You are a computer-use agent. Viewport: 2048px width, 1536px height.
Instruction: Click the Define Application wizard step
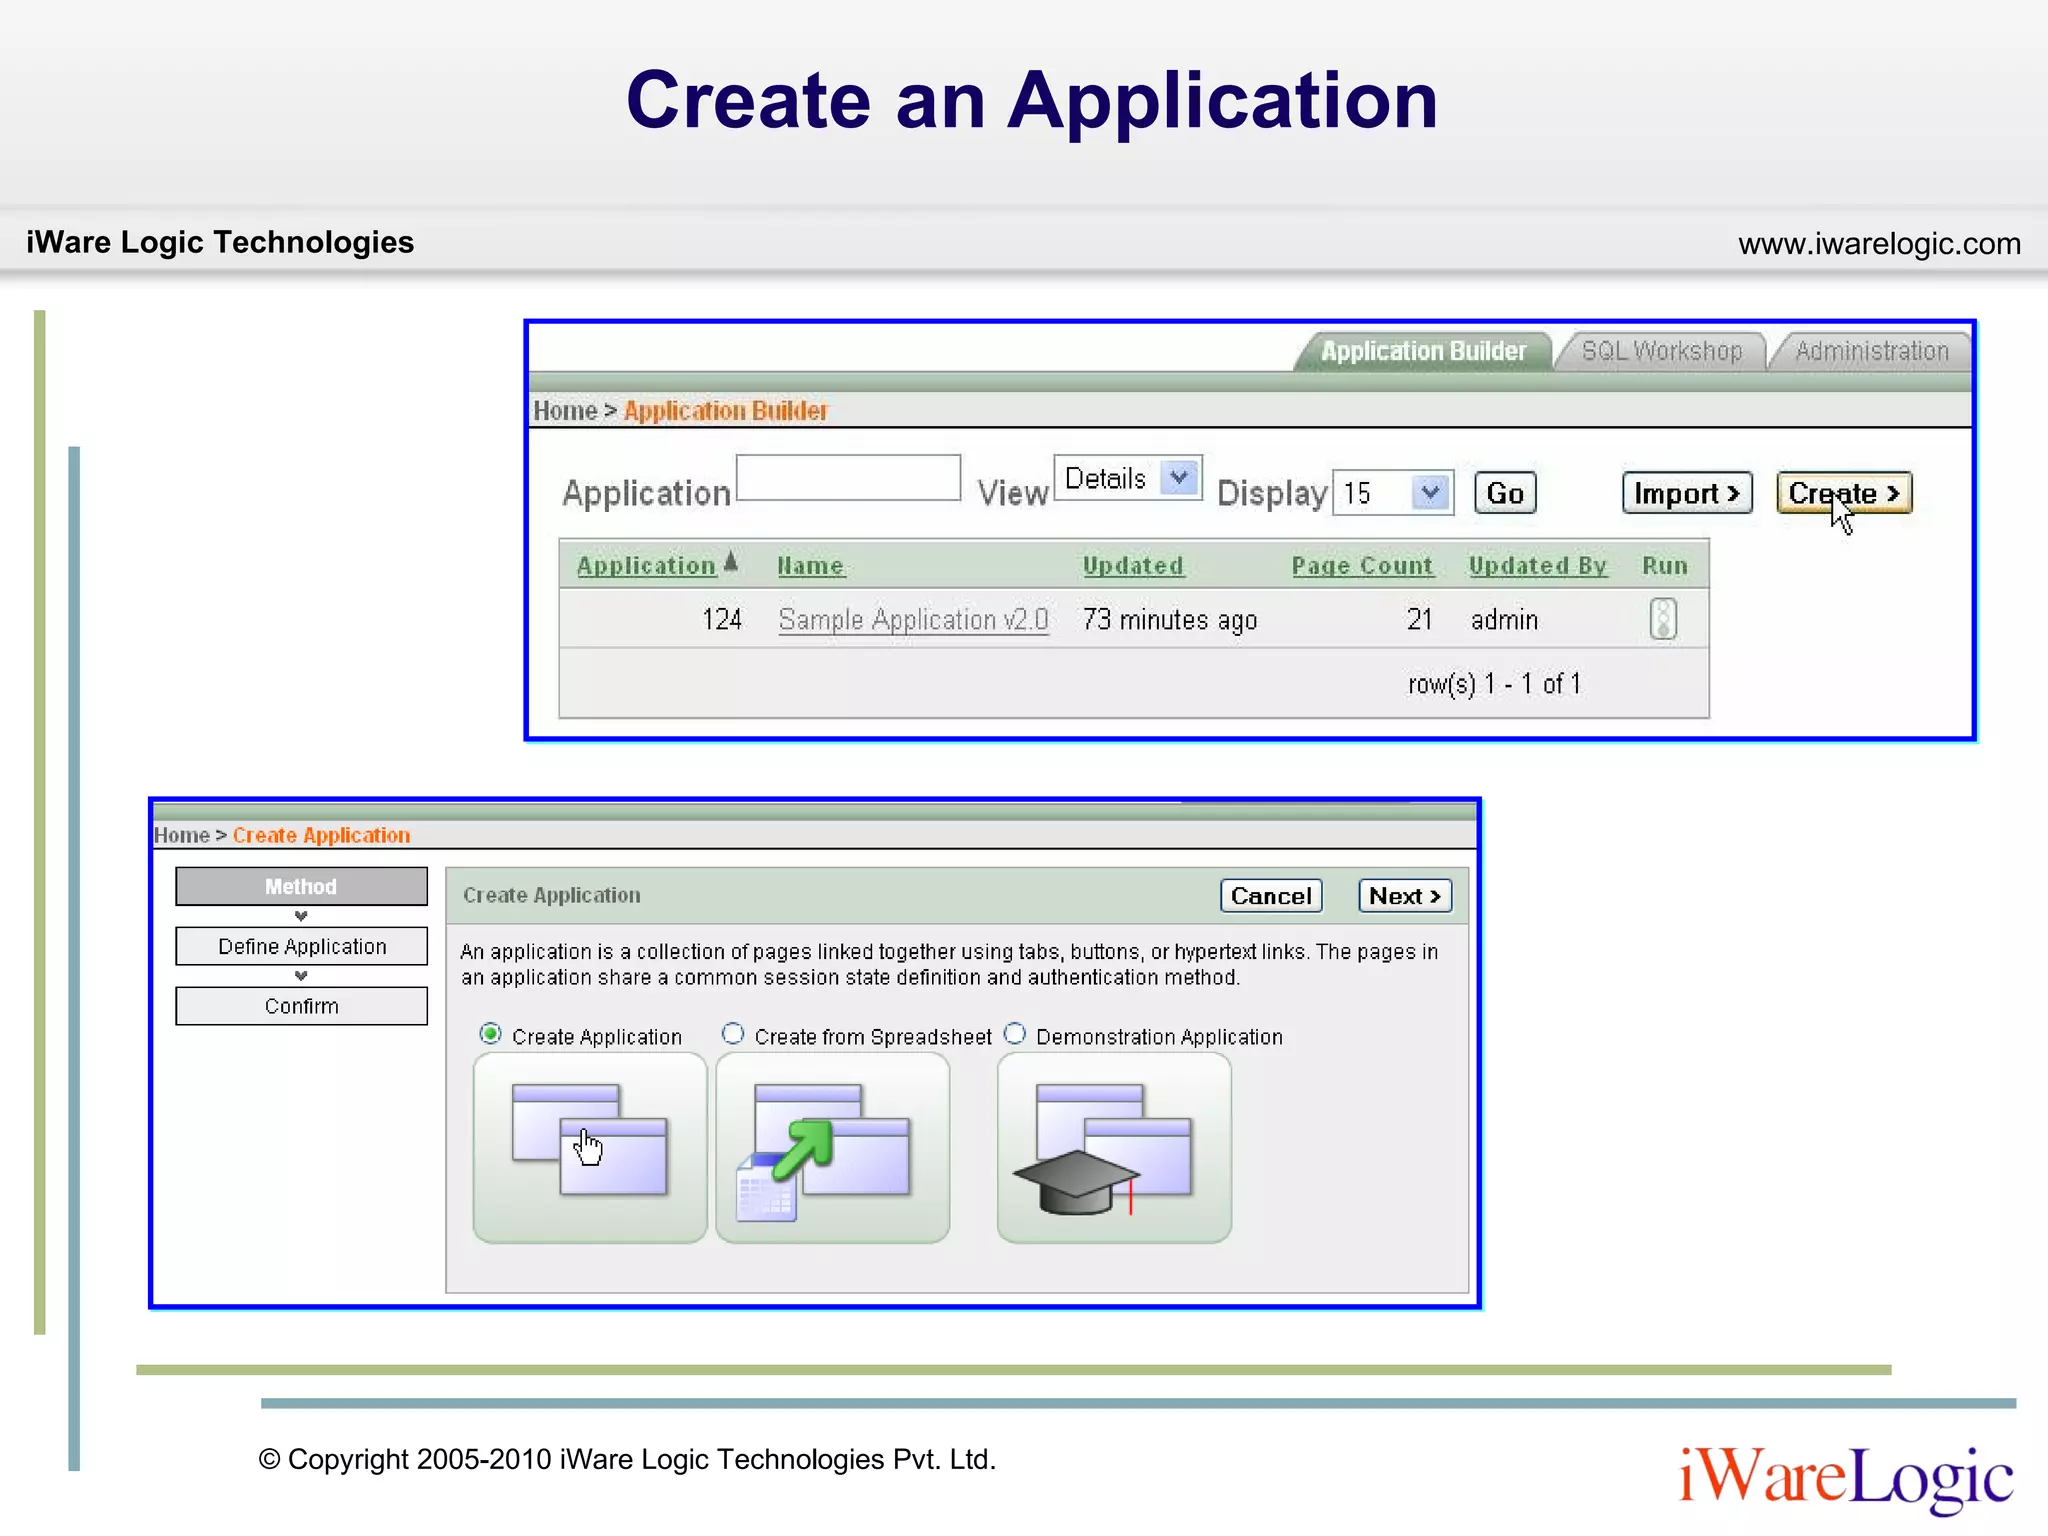point(301,946)
